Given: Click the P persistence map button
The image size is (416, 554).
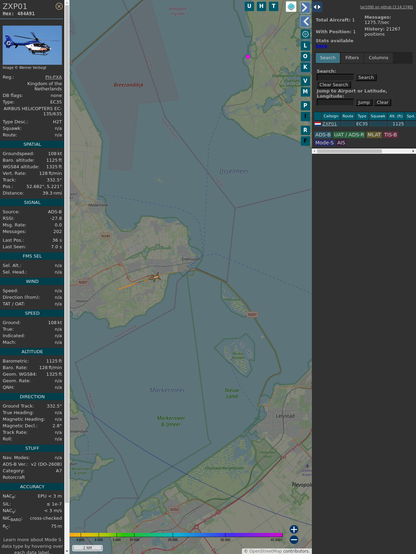Looking at the screenshot, I should click(305, 105).
